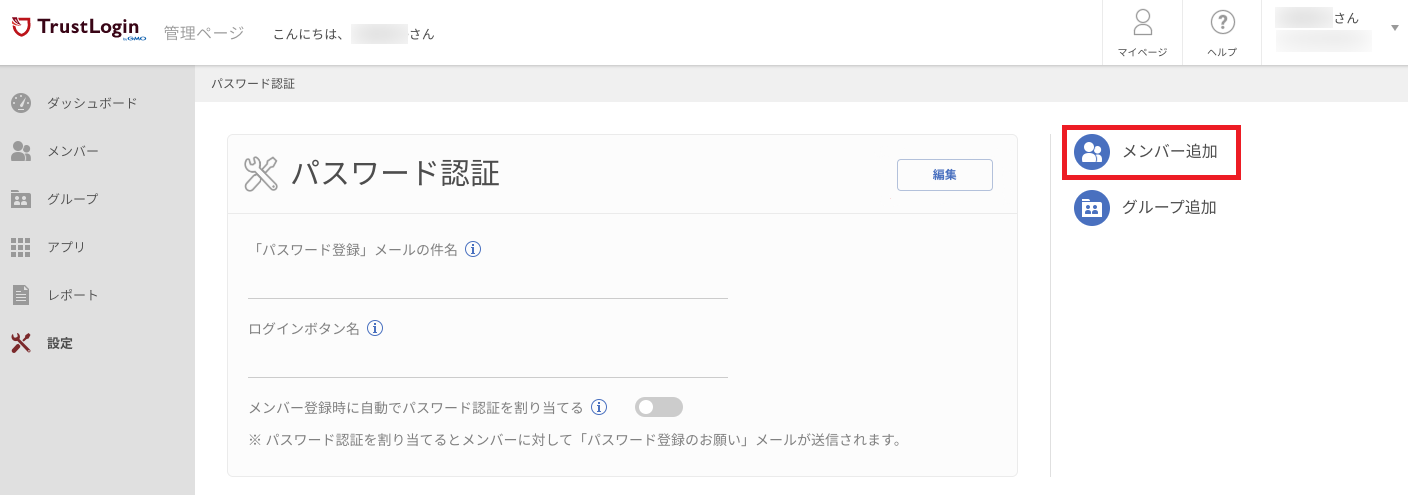Click info icon beside メールの件名 label

click(474, 250)
